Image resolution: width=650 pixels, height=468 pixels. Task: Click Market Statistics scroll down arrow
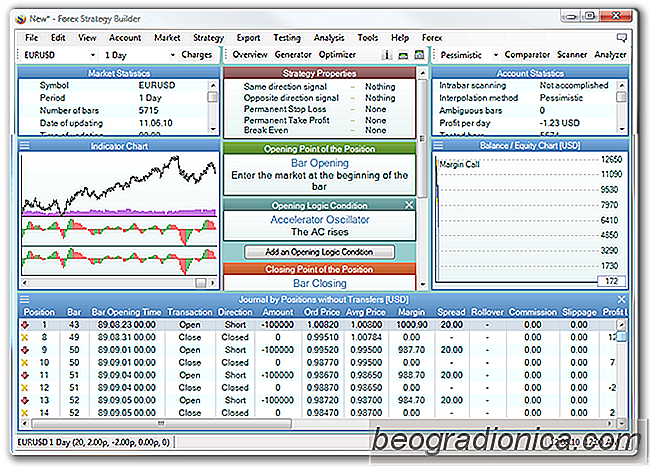point(213,129)
